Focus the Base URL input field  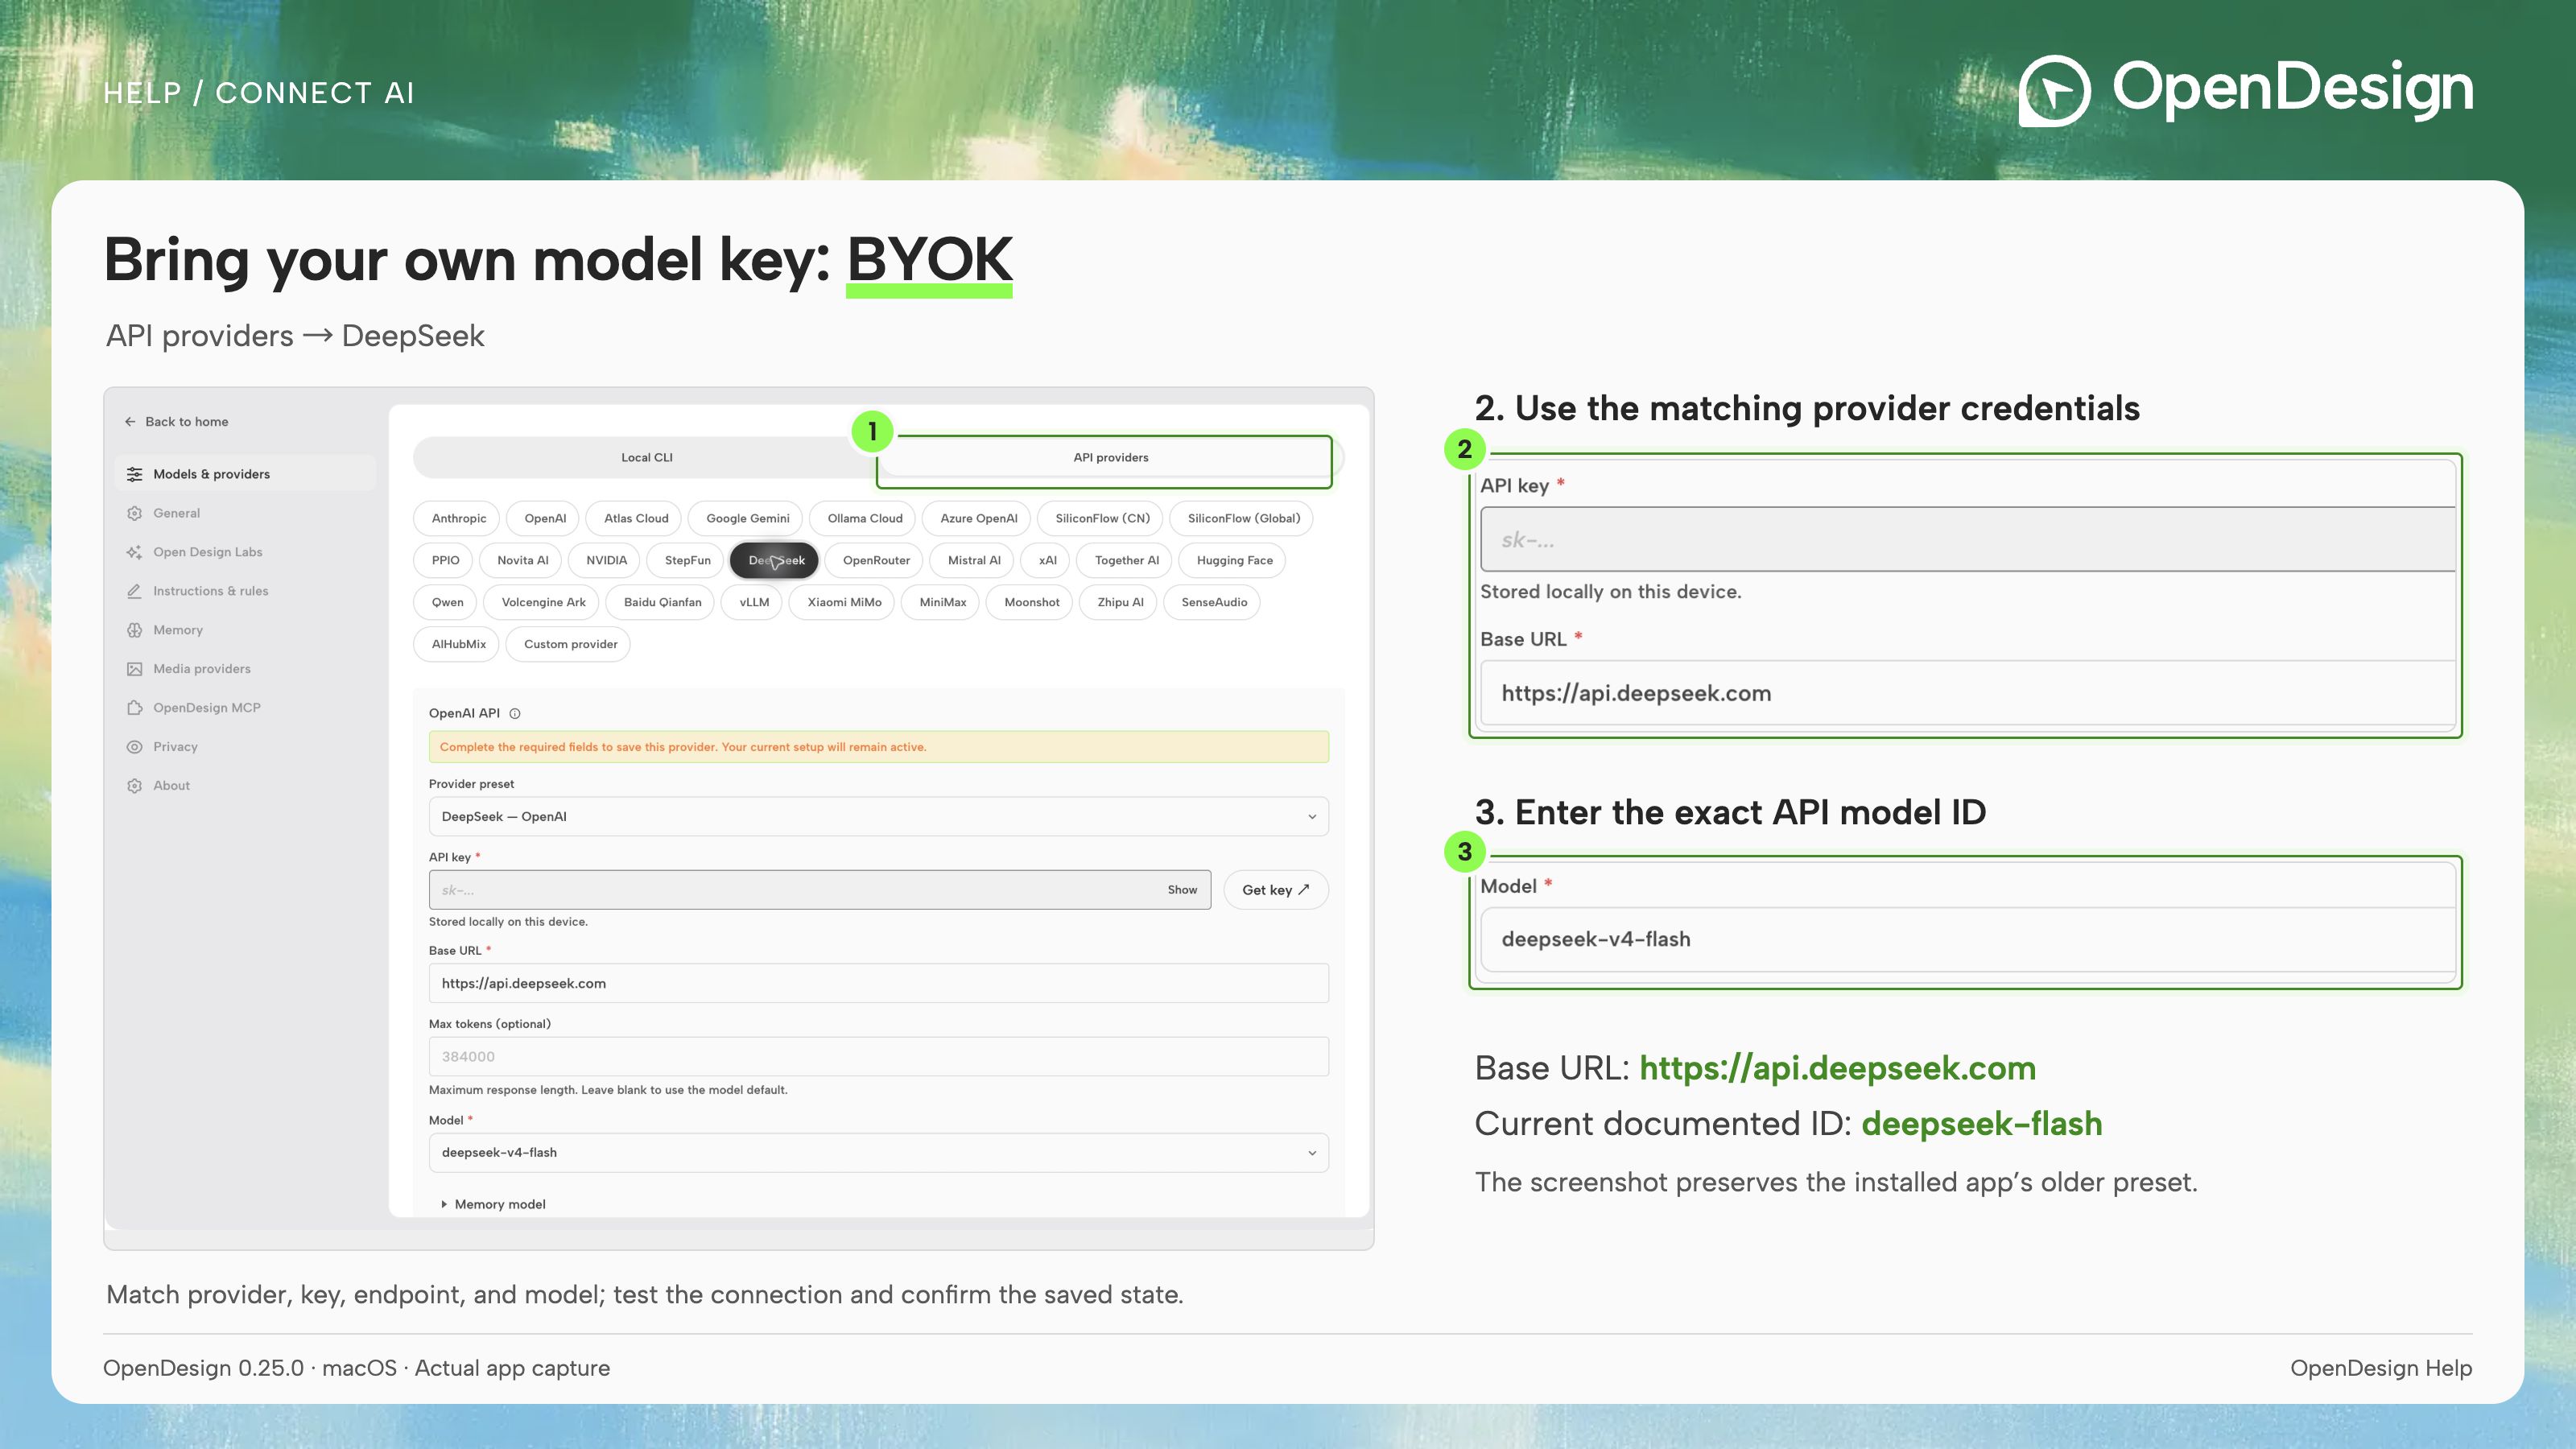tap(878, 983)
